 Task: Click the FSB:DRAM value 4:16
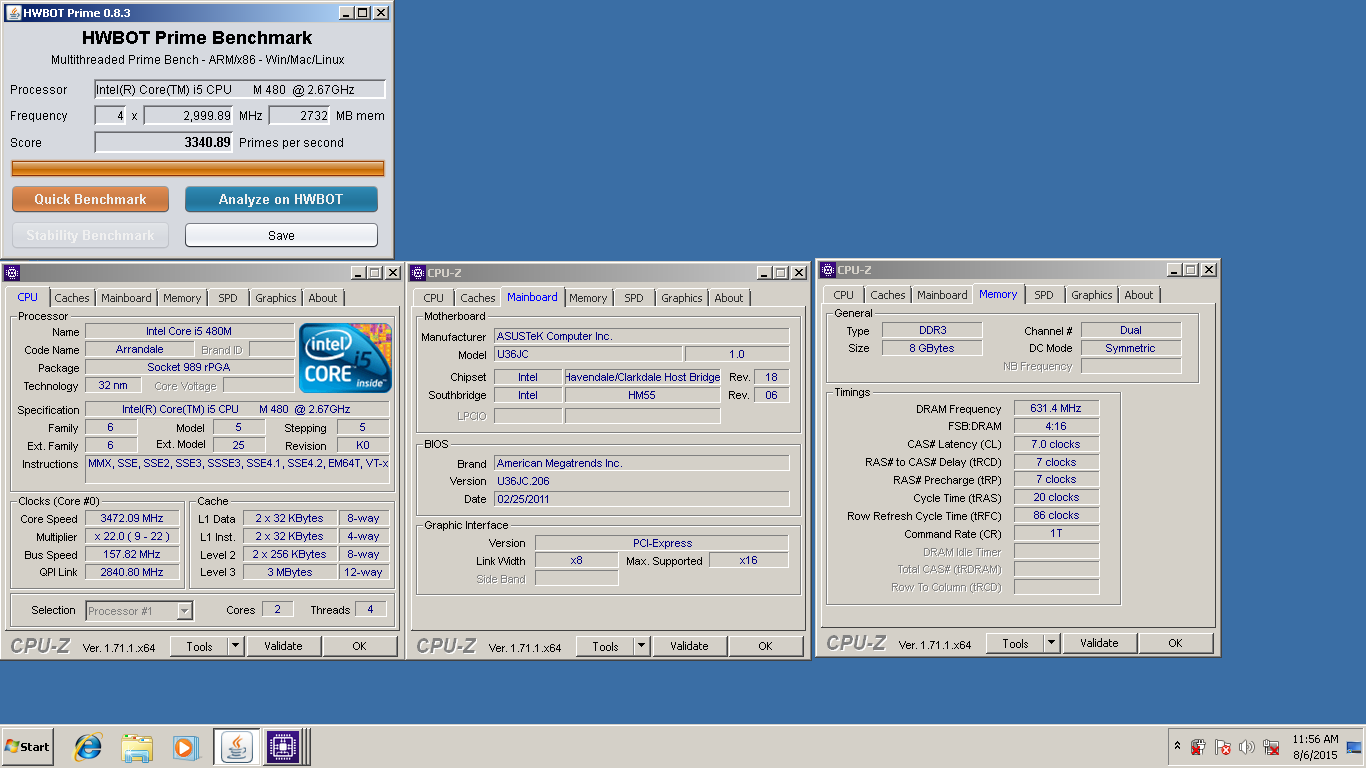coord(1056,426)
